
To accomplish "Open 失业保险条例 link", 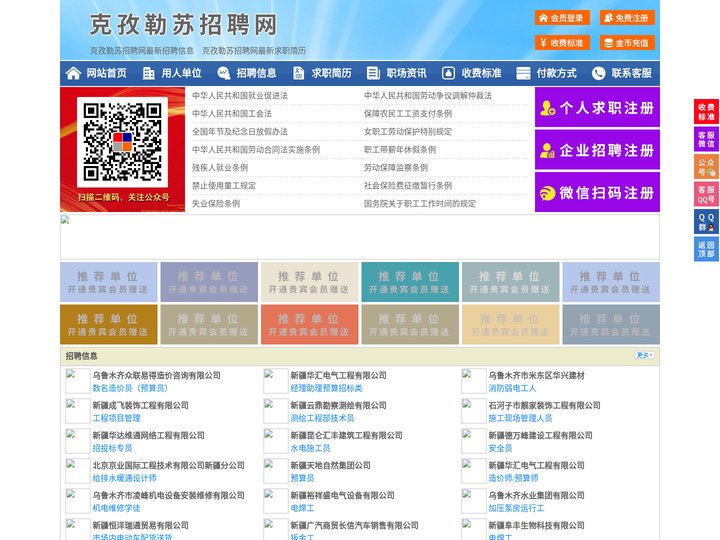I will coord(216,203).
